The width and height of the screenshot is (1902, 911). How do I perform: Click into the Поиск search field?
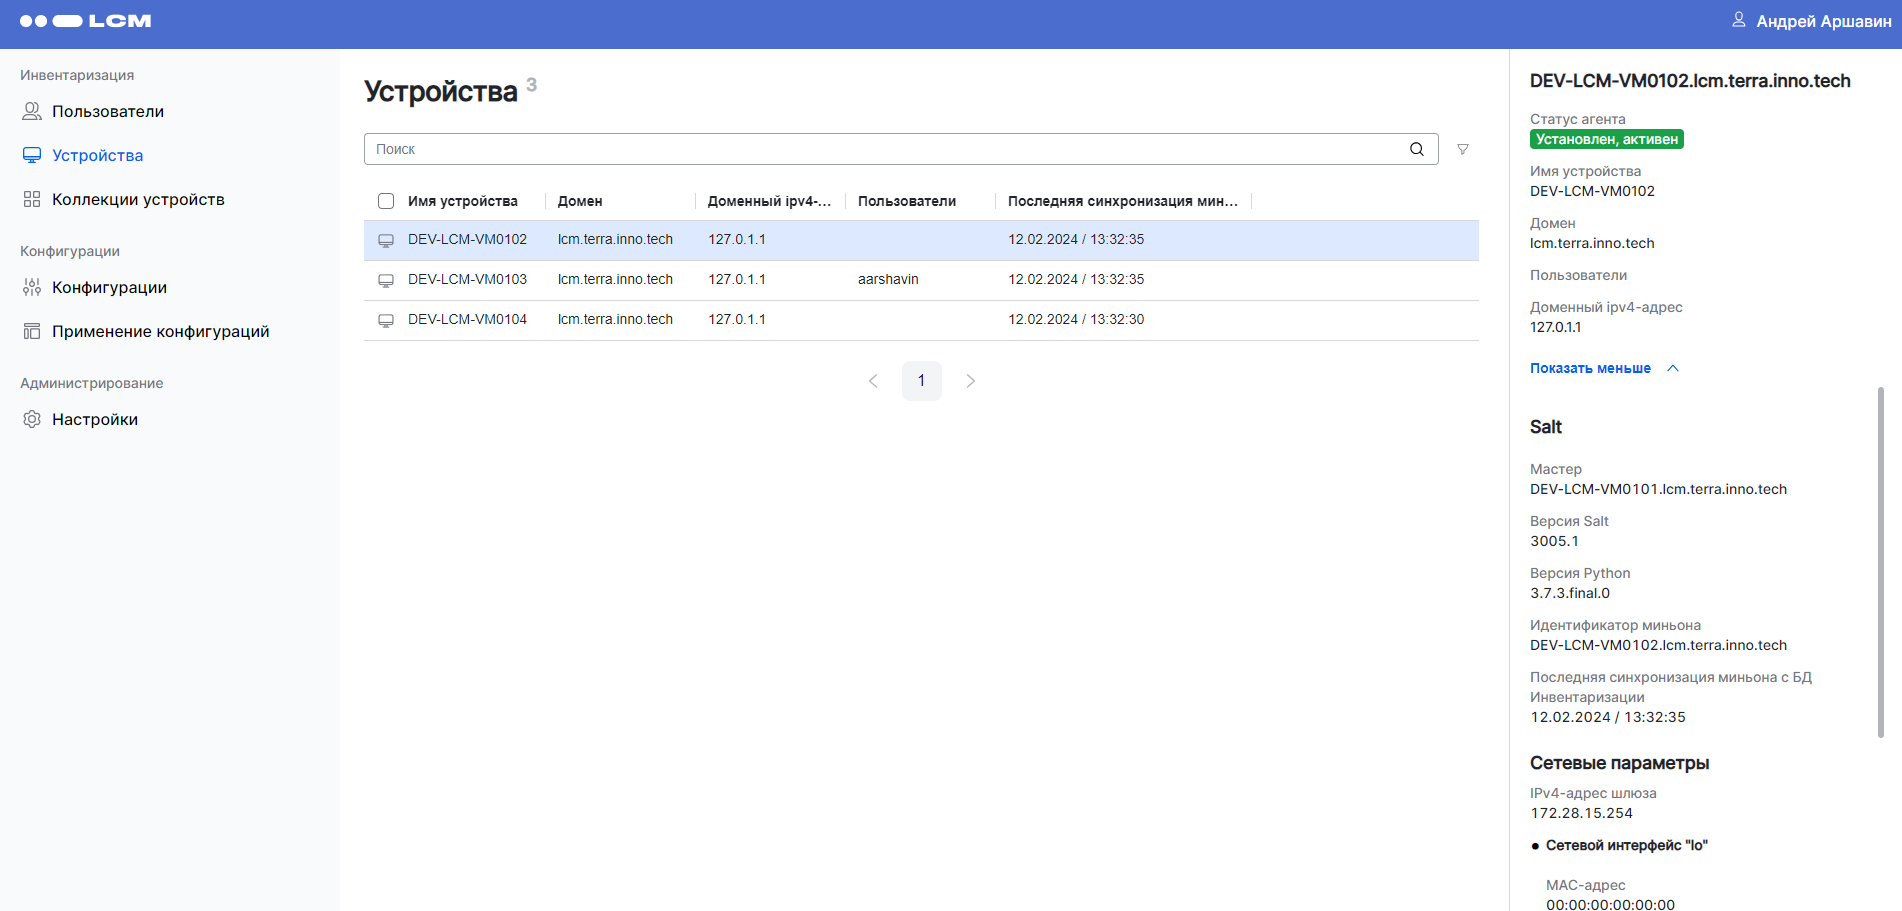(x=880, y=149)
